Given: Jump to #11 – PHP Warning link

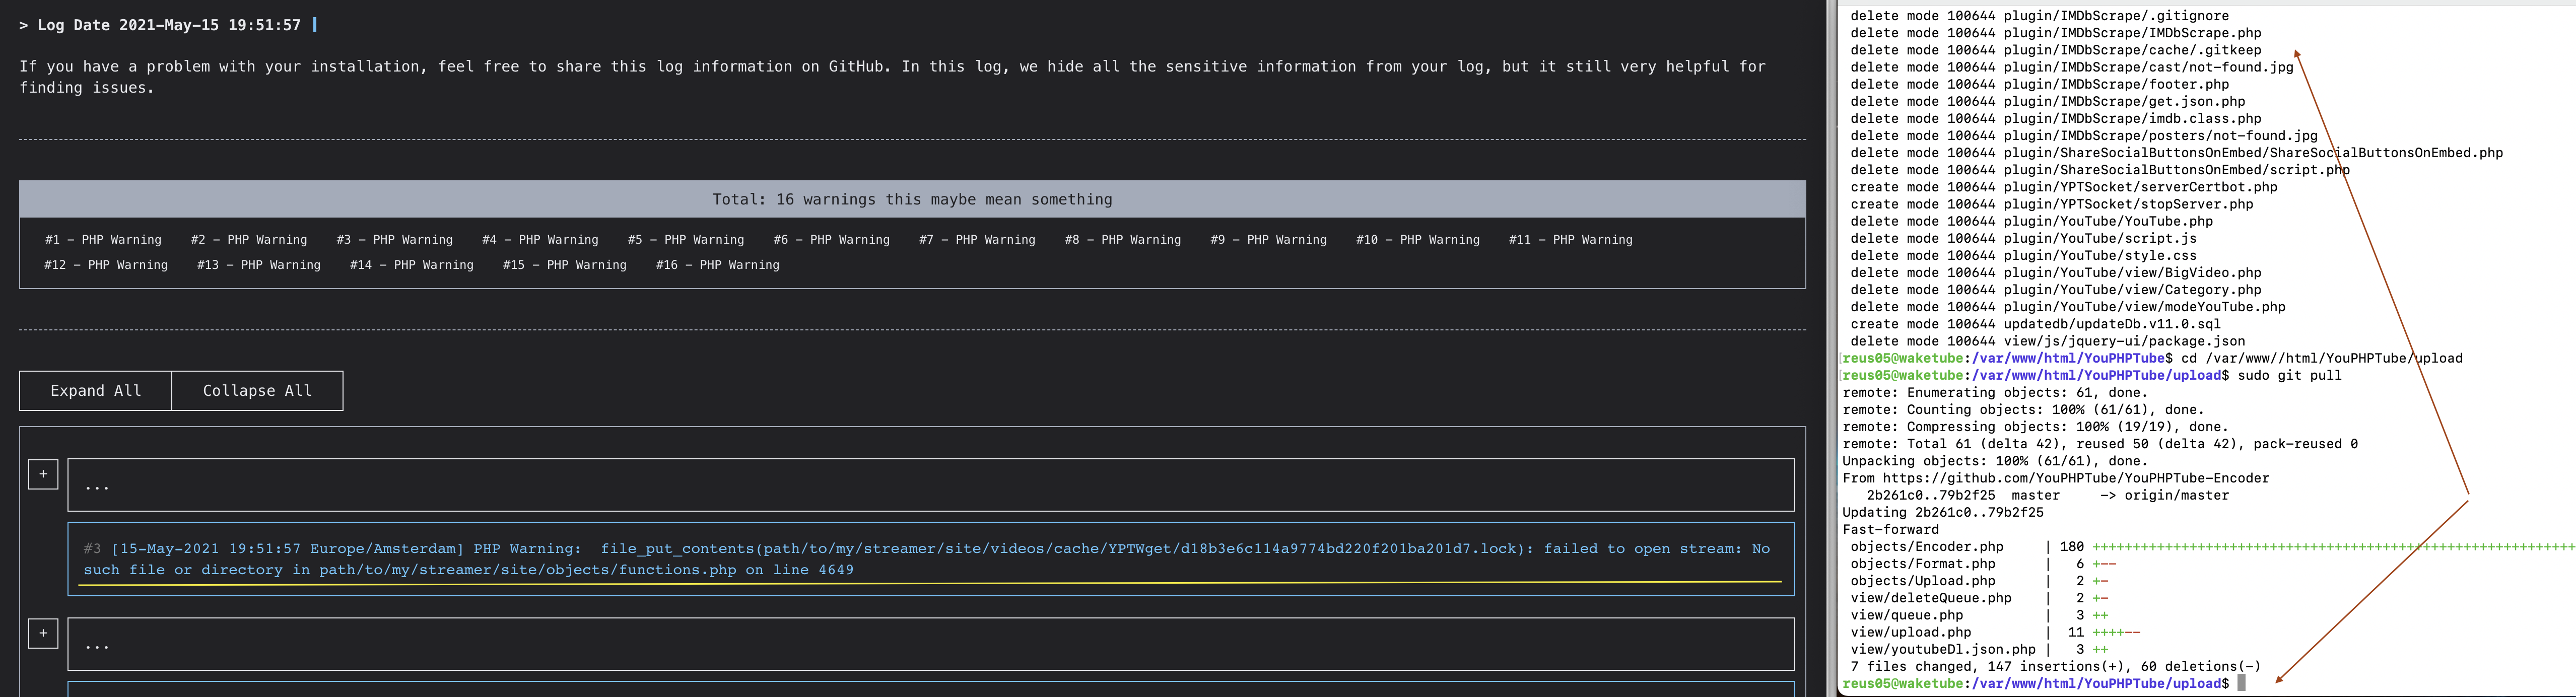Looking at the screenshot, I should click(1570, 240).
